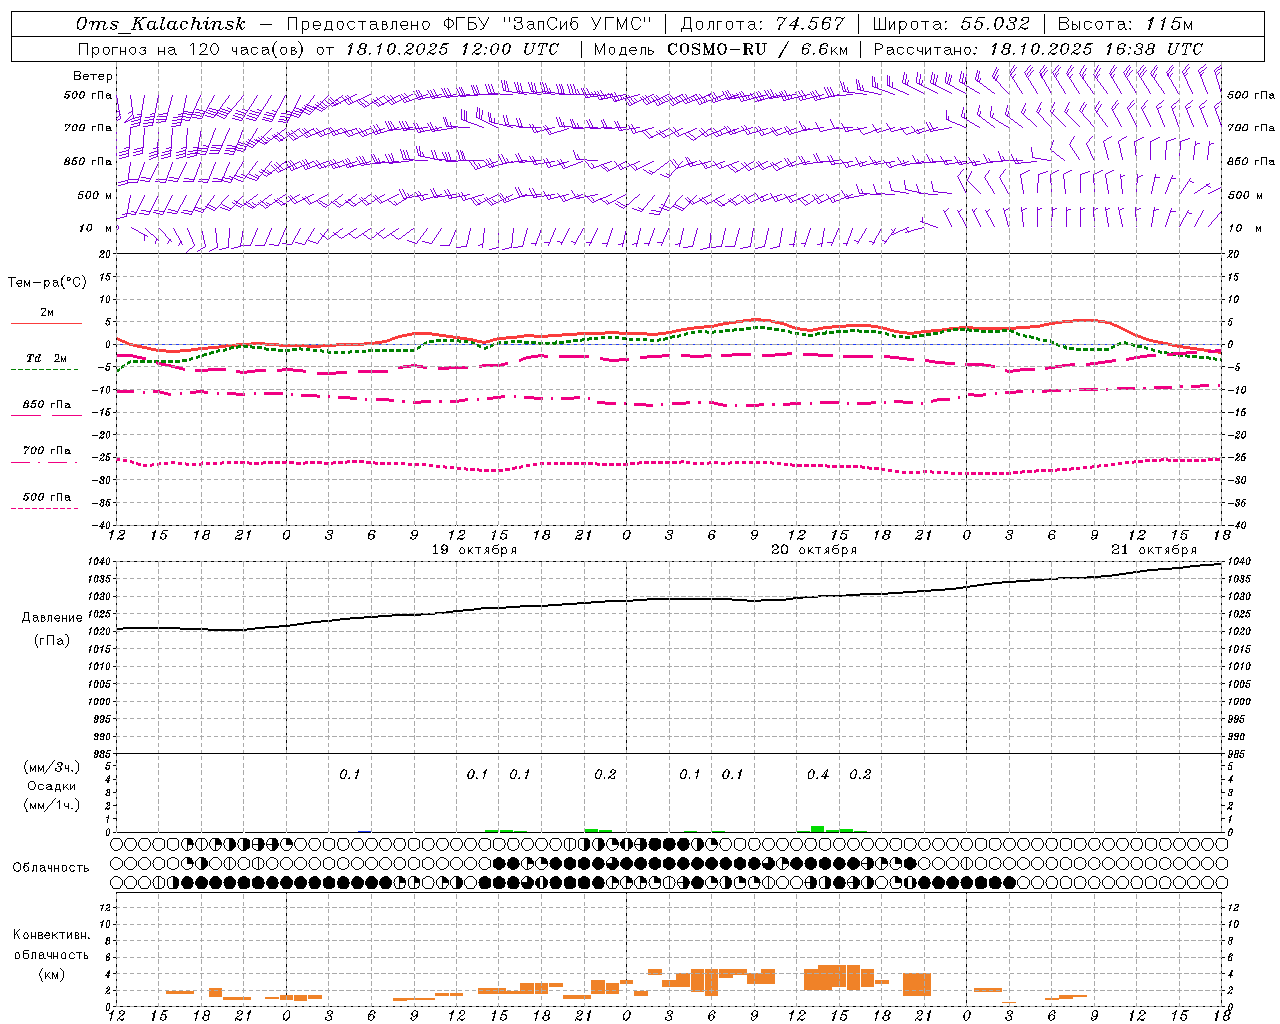Click the 19 октября date label
This screenshot has height=1024, width=1280.
474,550
